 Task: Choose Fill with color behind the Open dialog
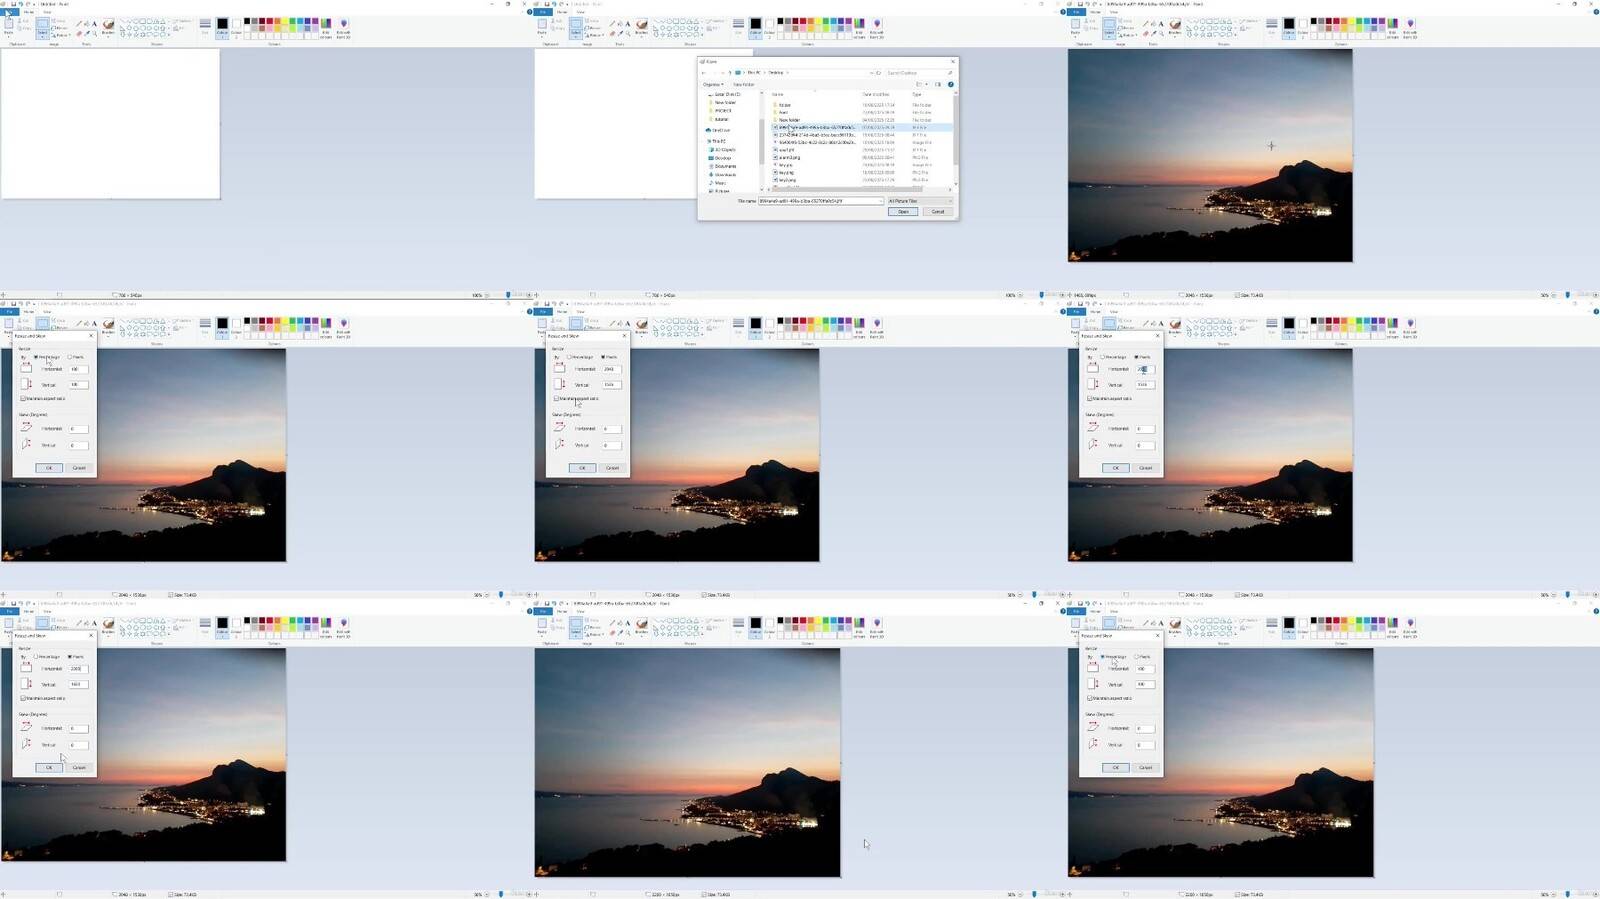click(620, 23)
